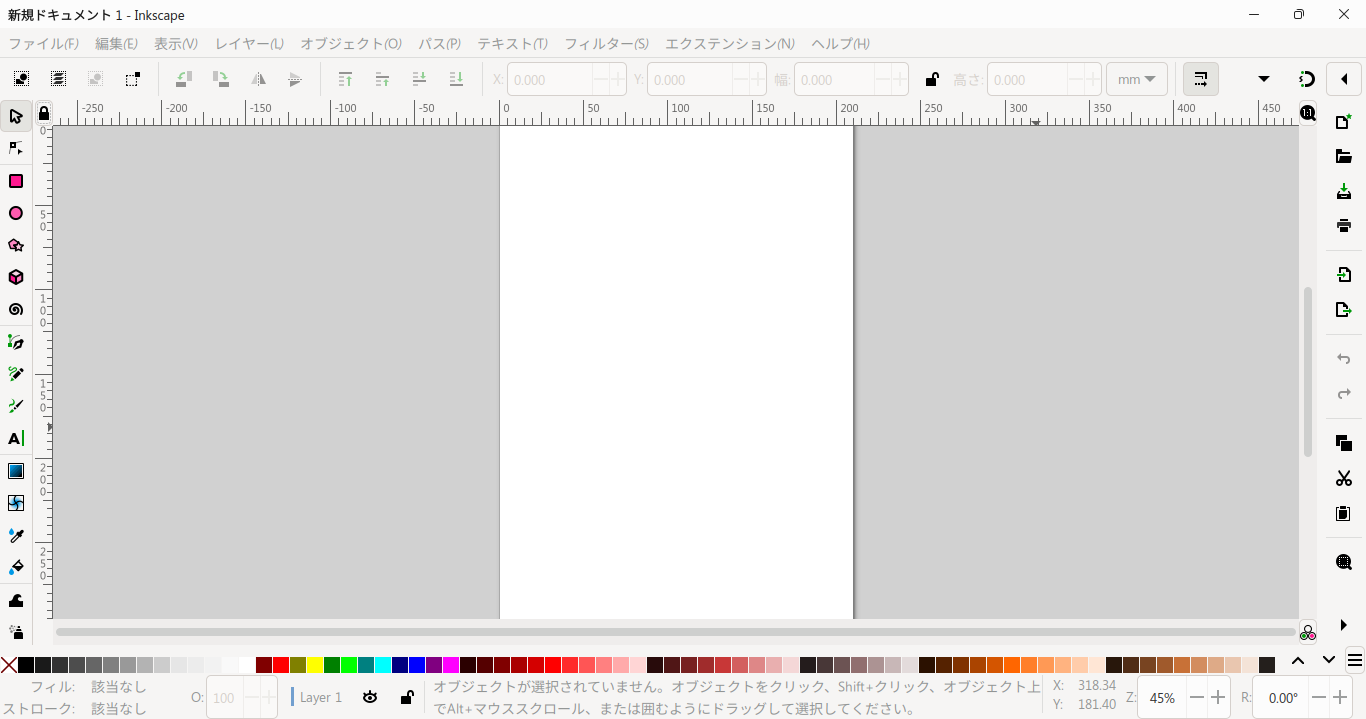
Task: Select the Text tool
Action: [16, 438]
